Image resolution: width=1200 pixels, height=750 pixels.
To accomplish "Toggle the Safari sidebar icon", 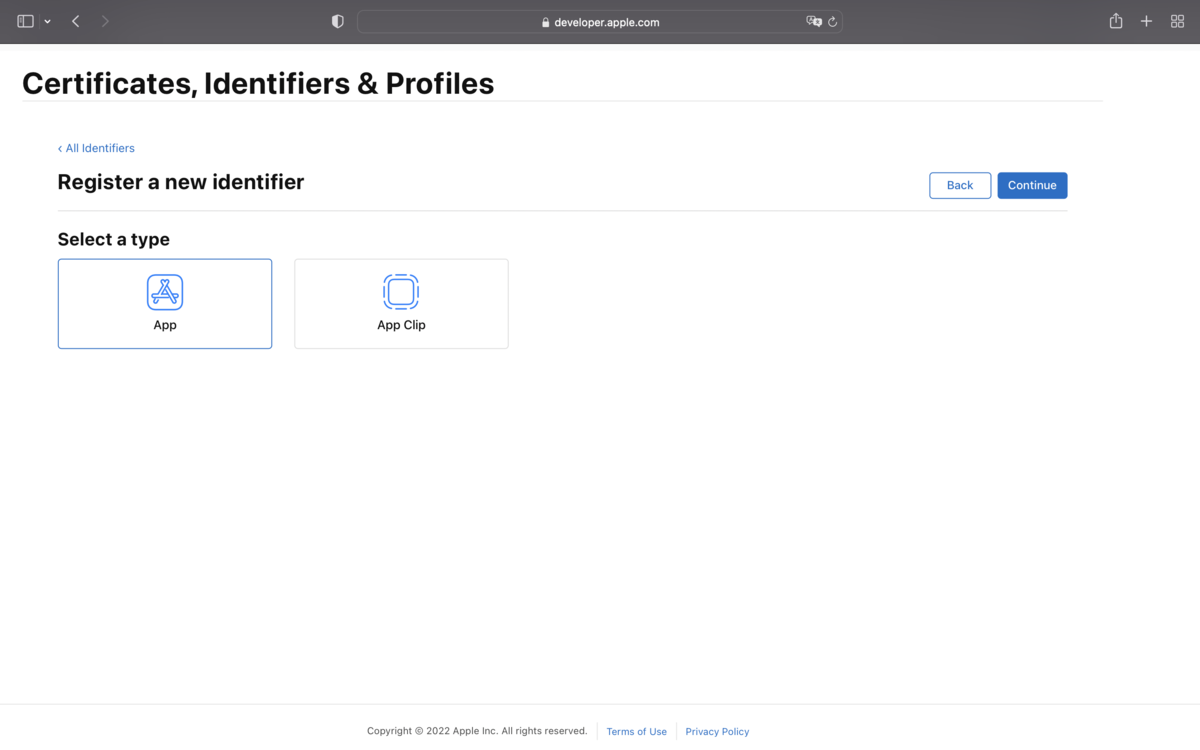I will click(x=26, y=21).
